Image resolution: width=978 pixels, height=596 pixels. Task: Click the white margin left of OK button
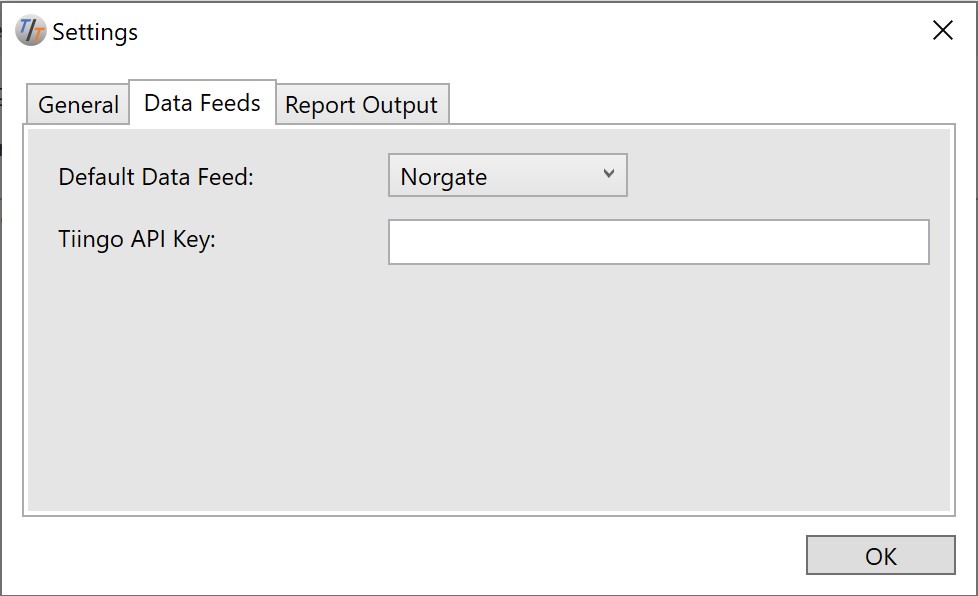click(412, 555)
